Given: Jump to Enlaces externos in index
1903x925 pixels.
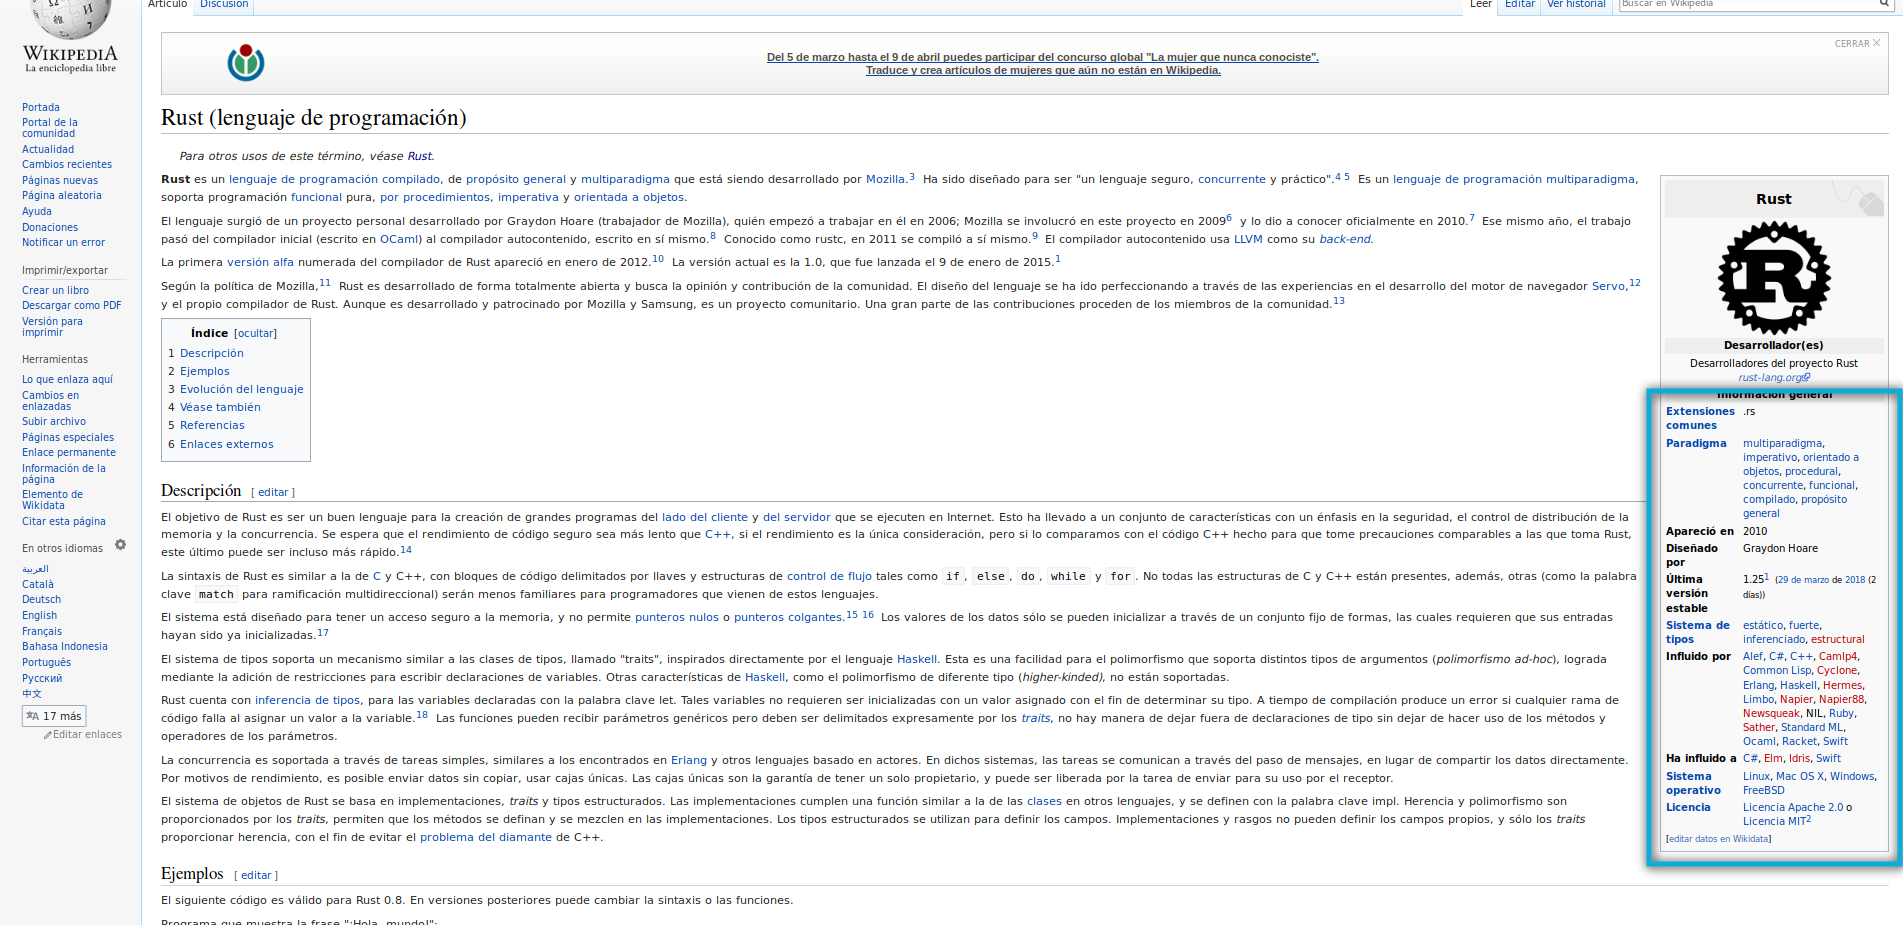Looking at the screenshot, I should tap(227, 445).
